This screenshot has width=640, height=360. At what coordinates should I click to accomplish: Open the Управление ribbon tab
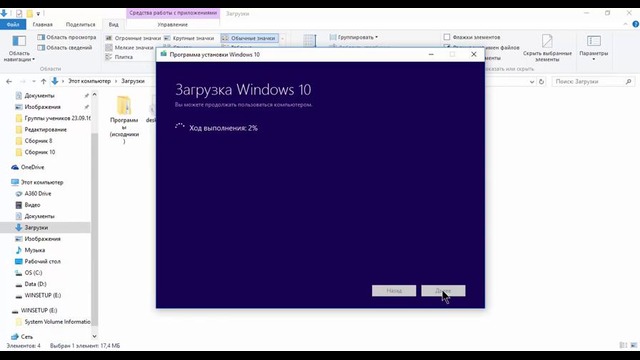click(x=173, y=24)
